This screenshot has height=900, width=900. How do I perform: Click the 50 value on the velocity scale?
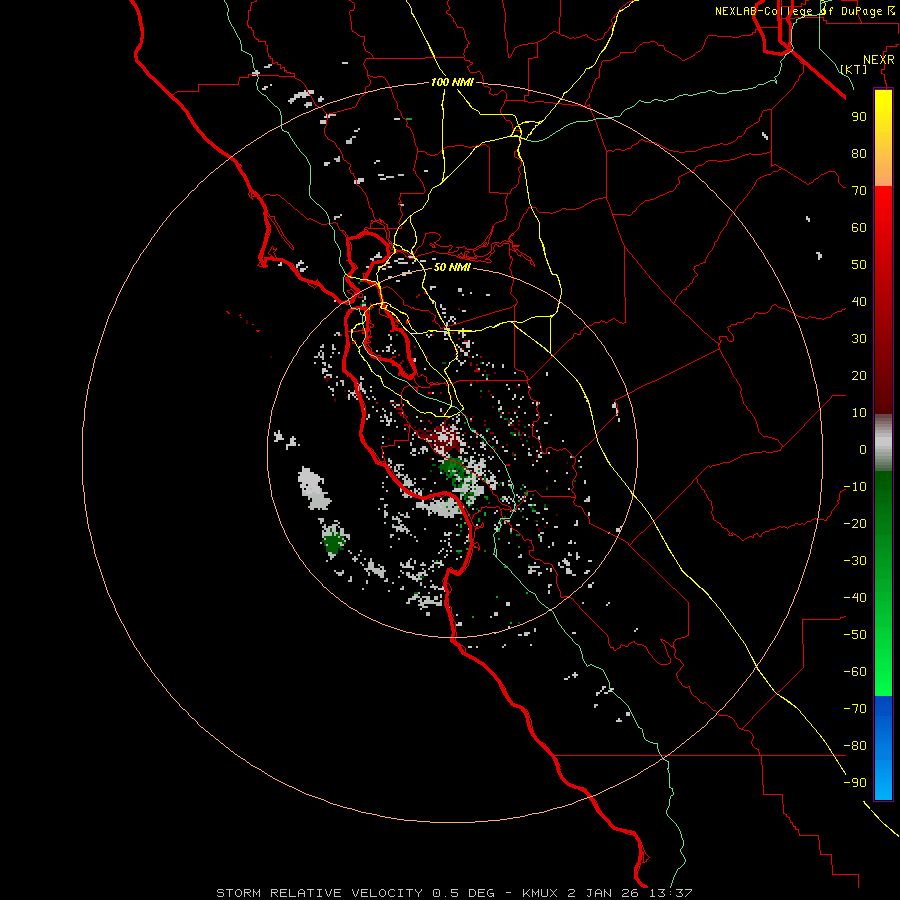point(859,265)
